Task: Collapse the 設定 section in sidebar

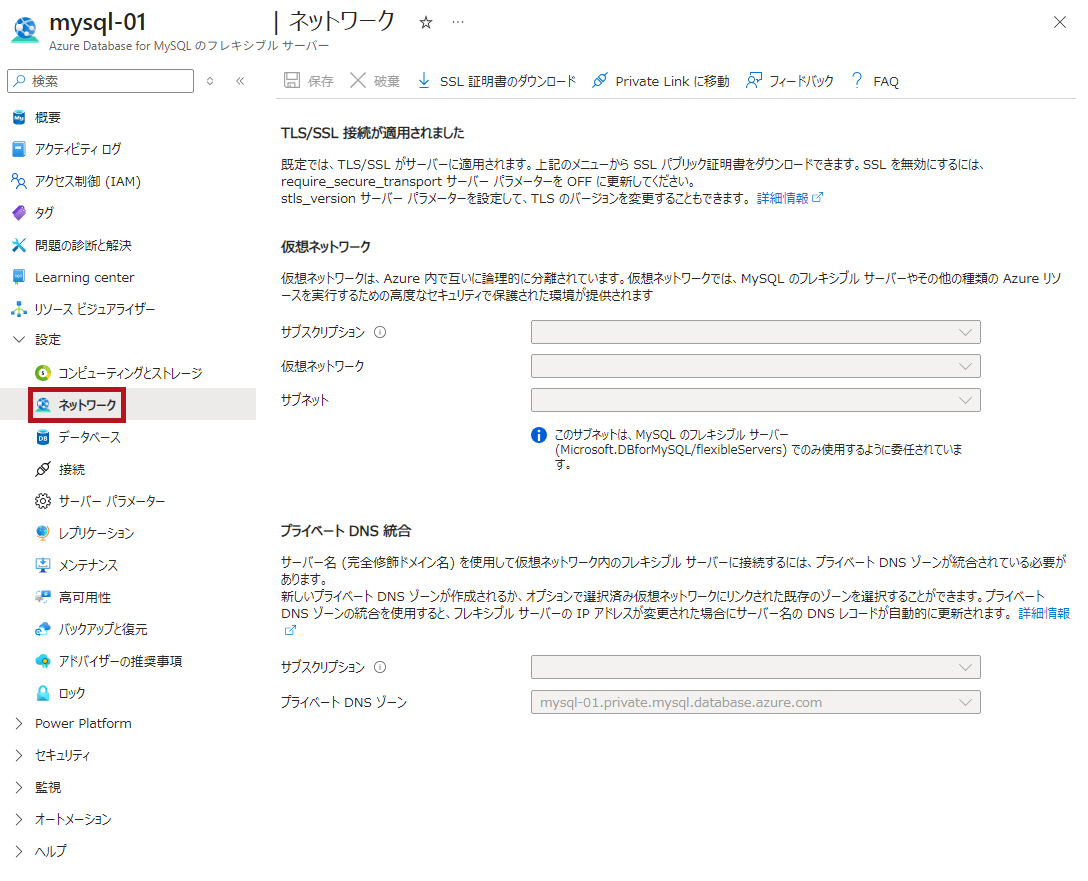Action: point(19,340)
